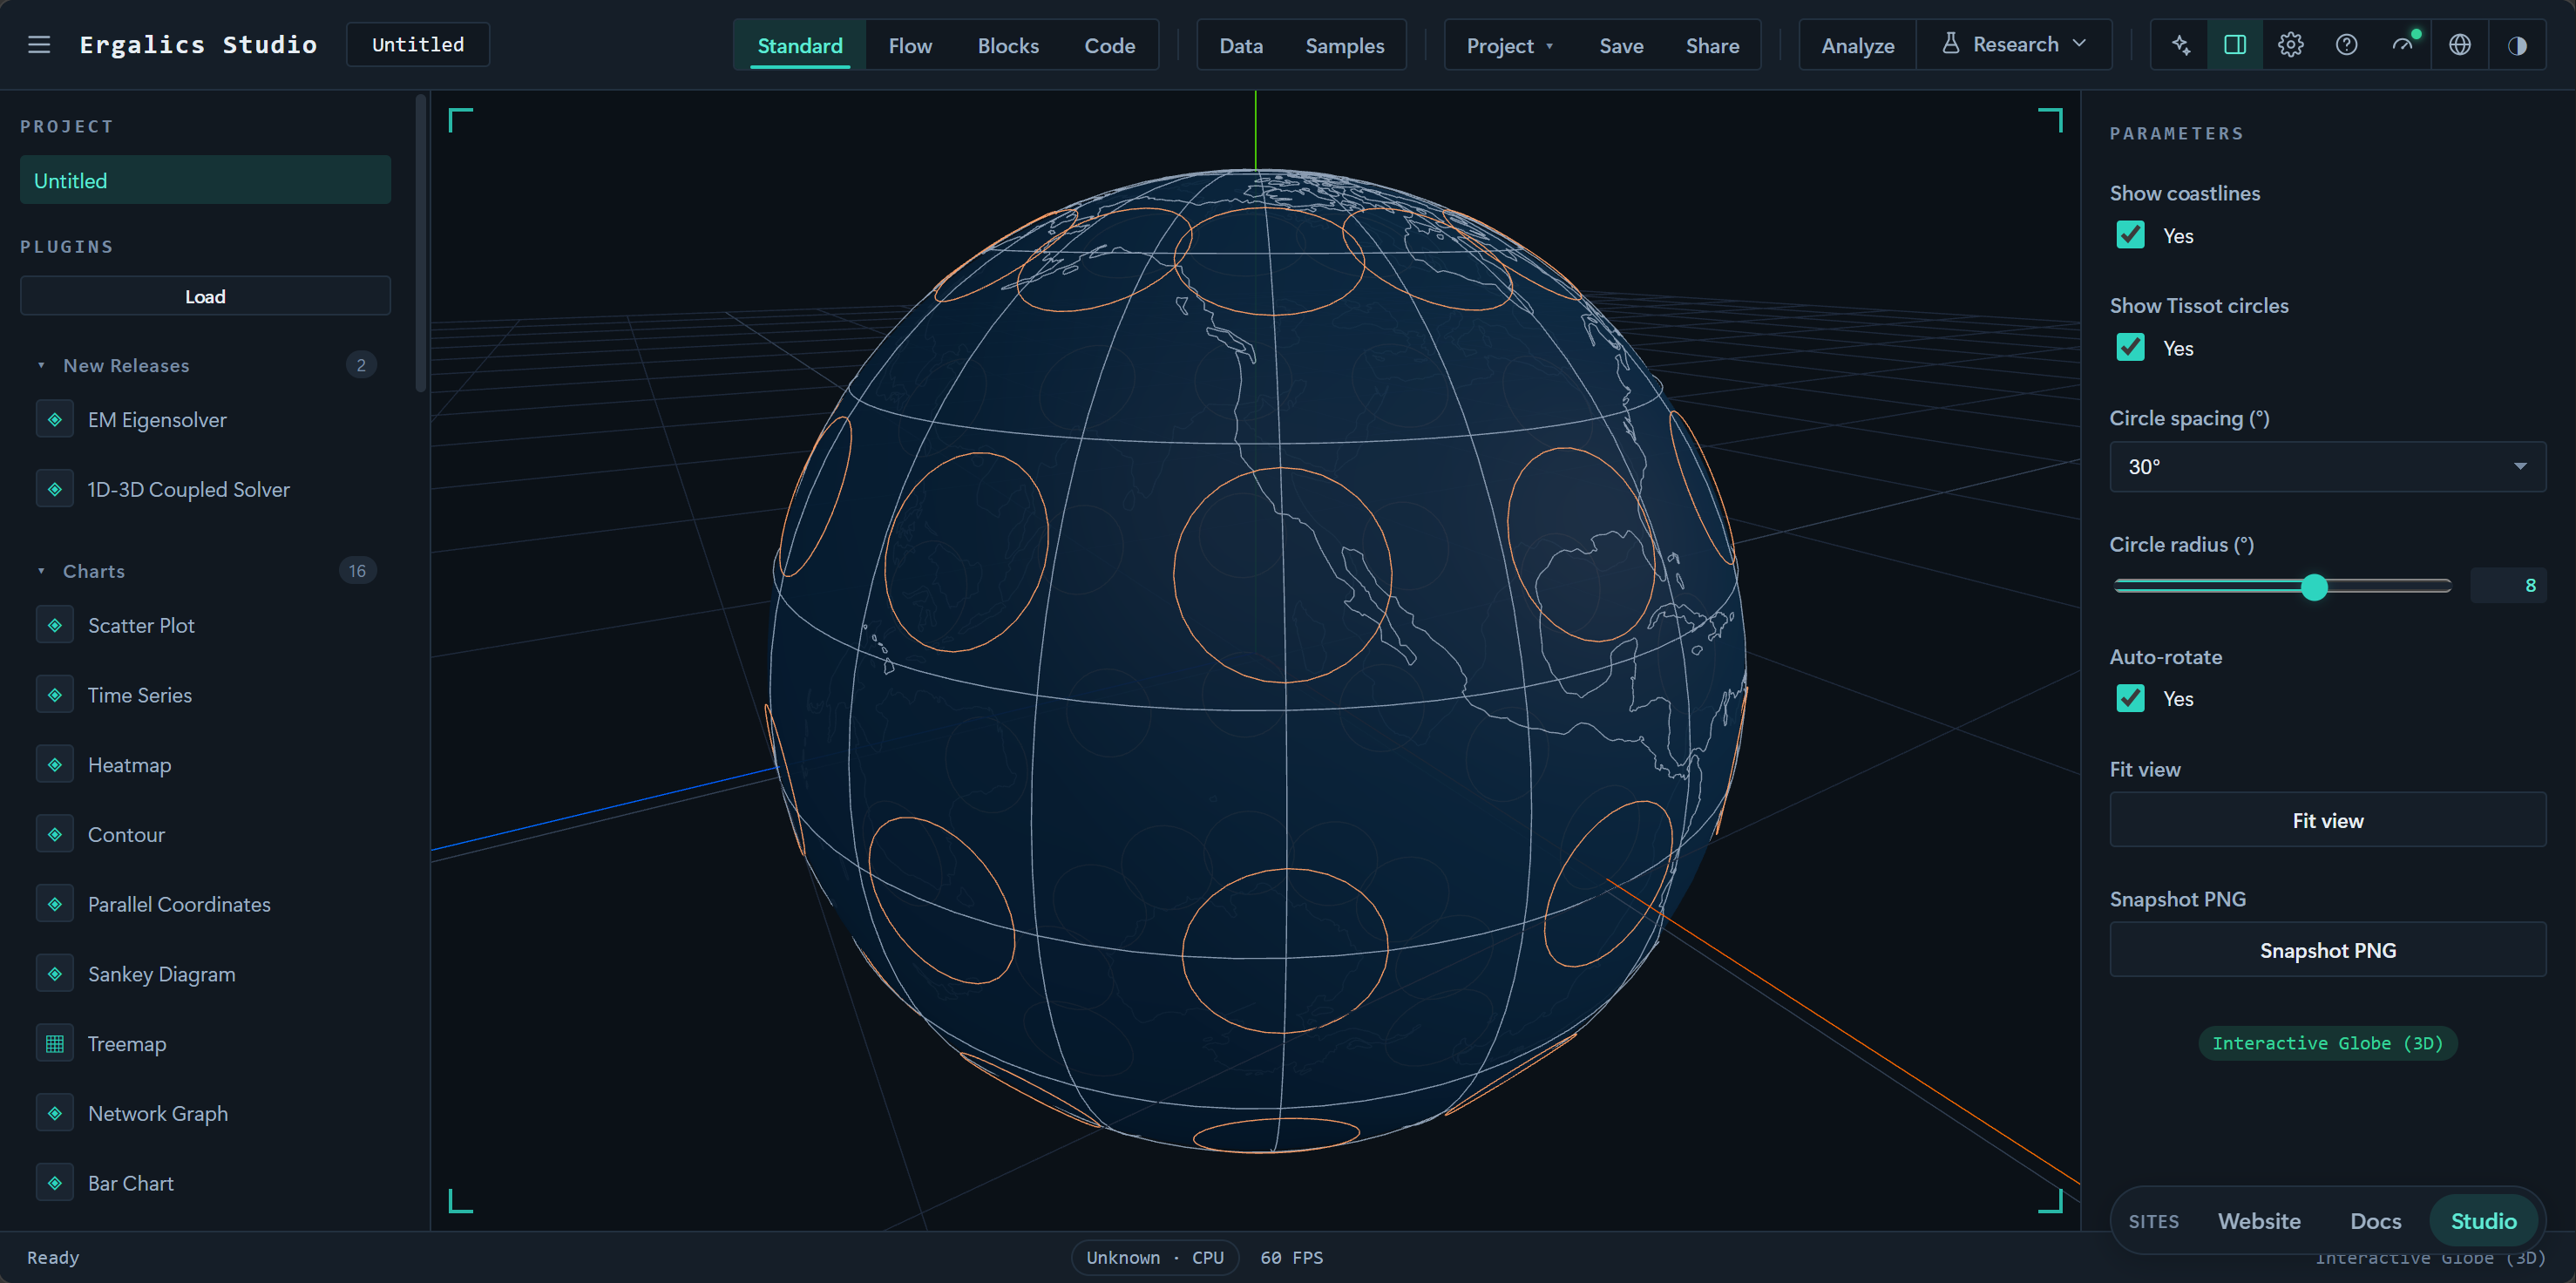Screen dimensions: 2576x1283
Task: Click the Time Series plugin icon
Action: point(55,695)
